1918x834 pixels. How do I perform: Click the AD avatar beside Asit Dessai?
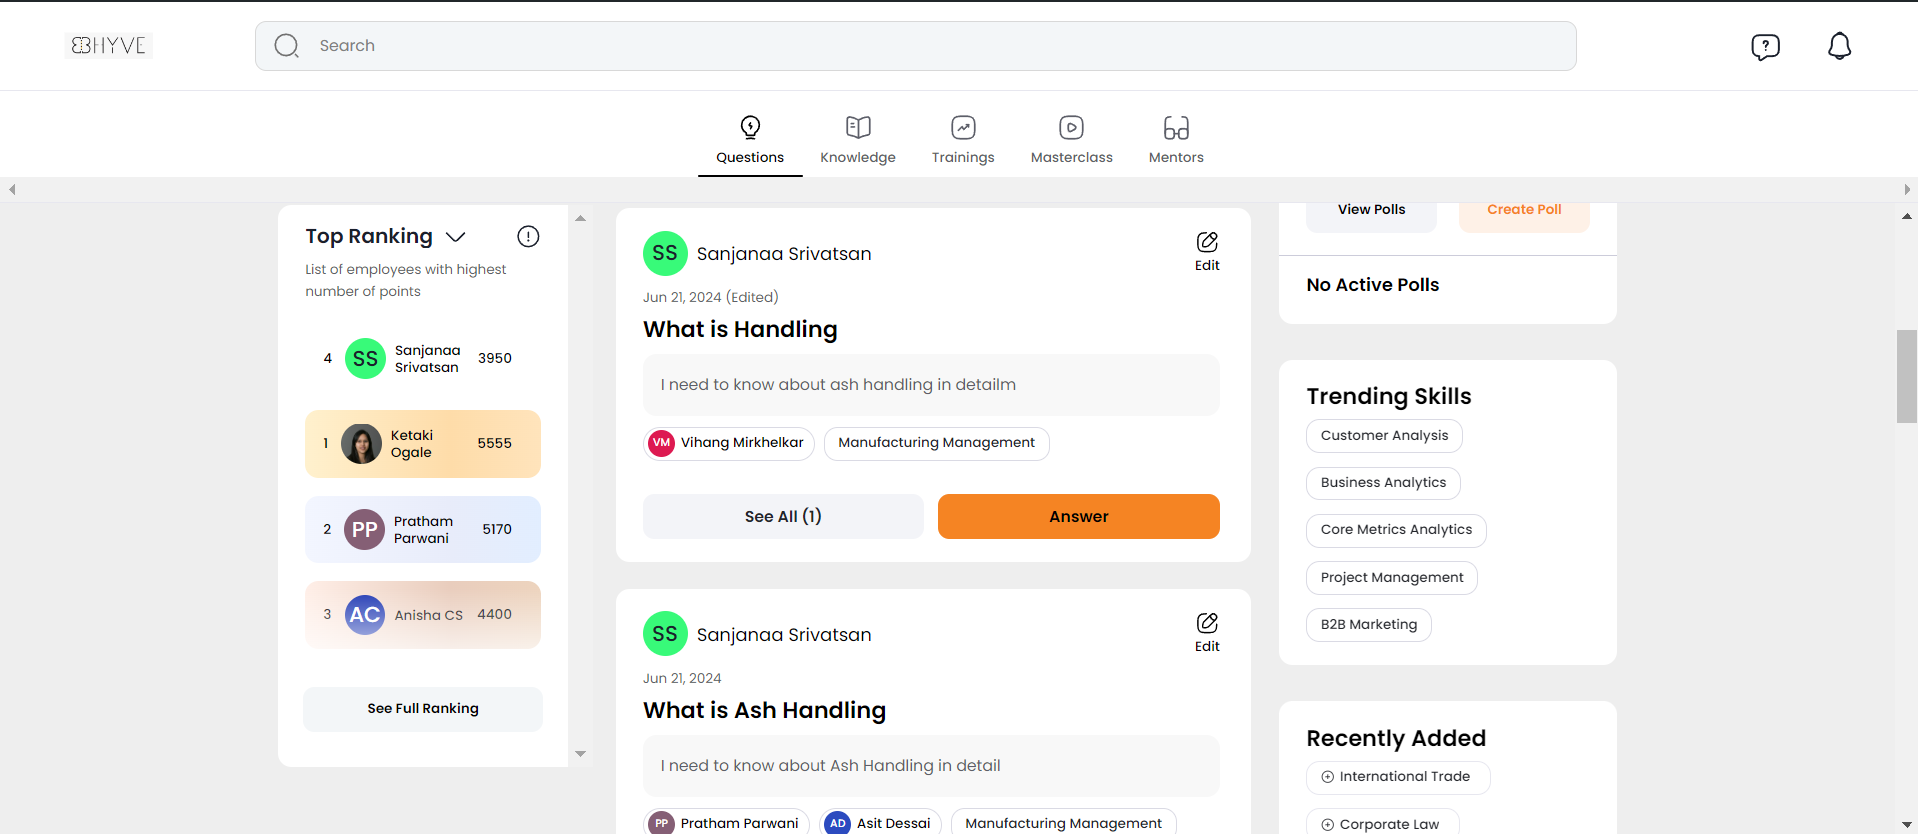(x=838, y=823)
